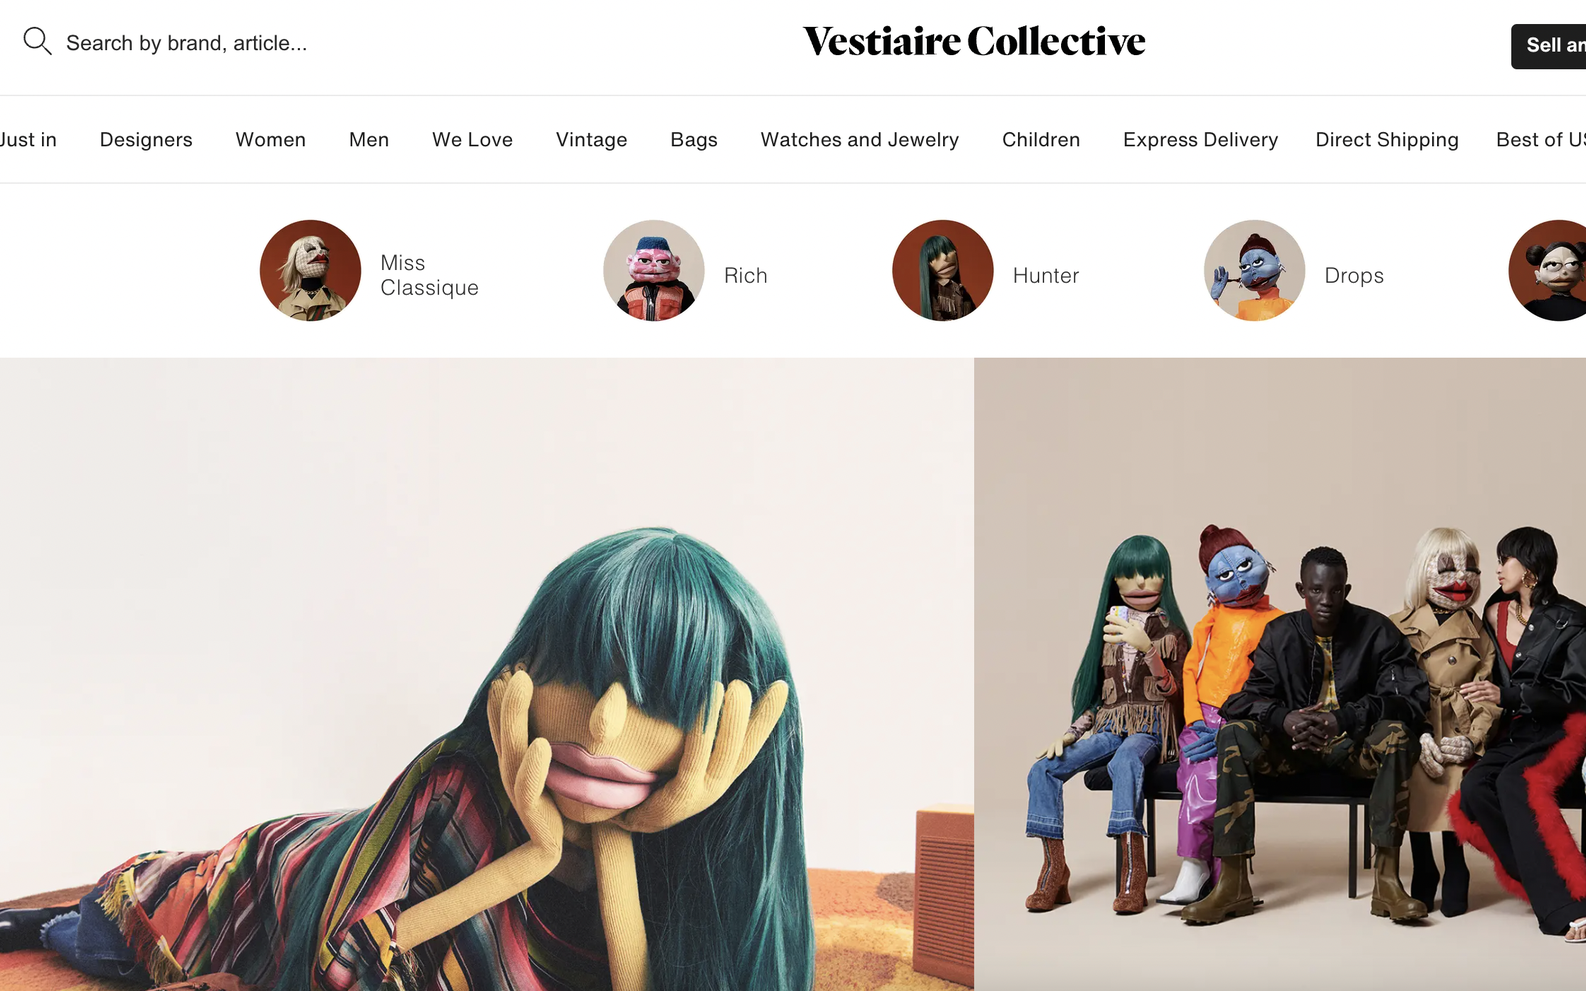Go to Vestiaire Collective home logo
Screen dimensions: 1586x991
point(974,41)
